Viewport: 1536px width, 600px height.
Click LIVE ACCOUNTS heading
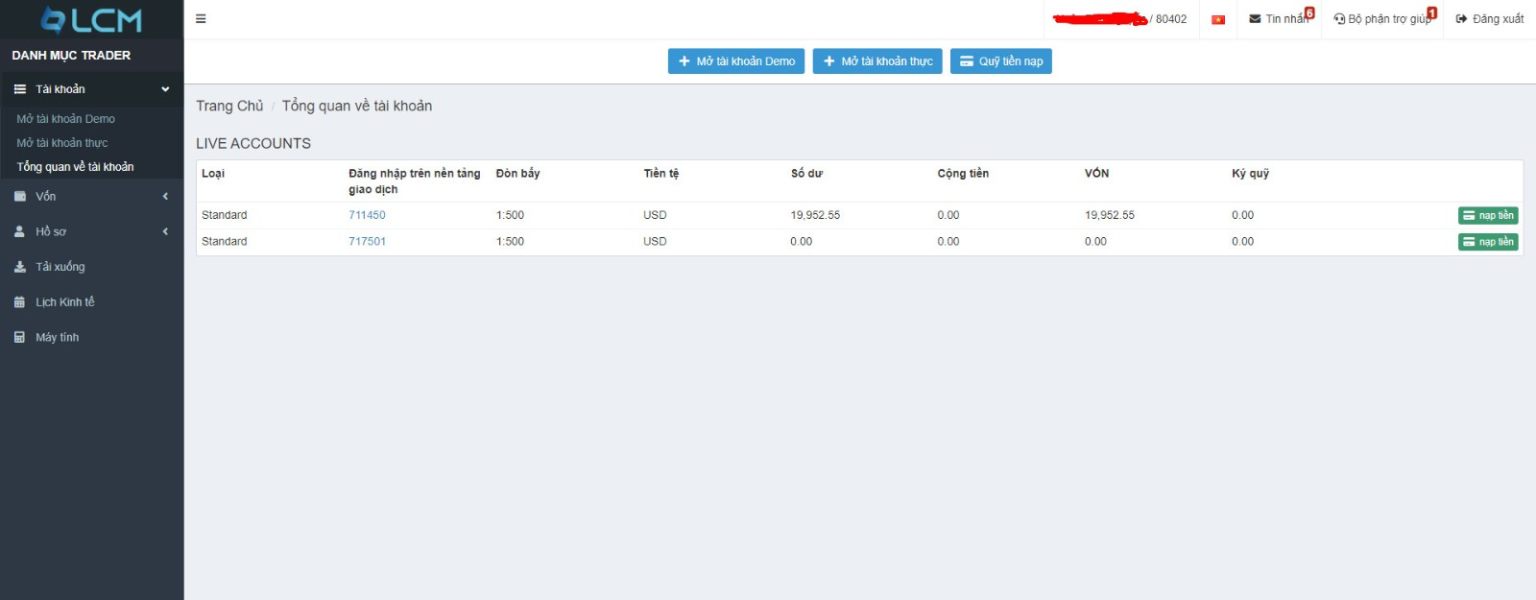point(253,143)
